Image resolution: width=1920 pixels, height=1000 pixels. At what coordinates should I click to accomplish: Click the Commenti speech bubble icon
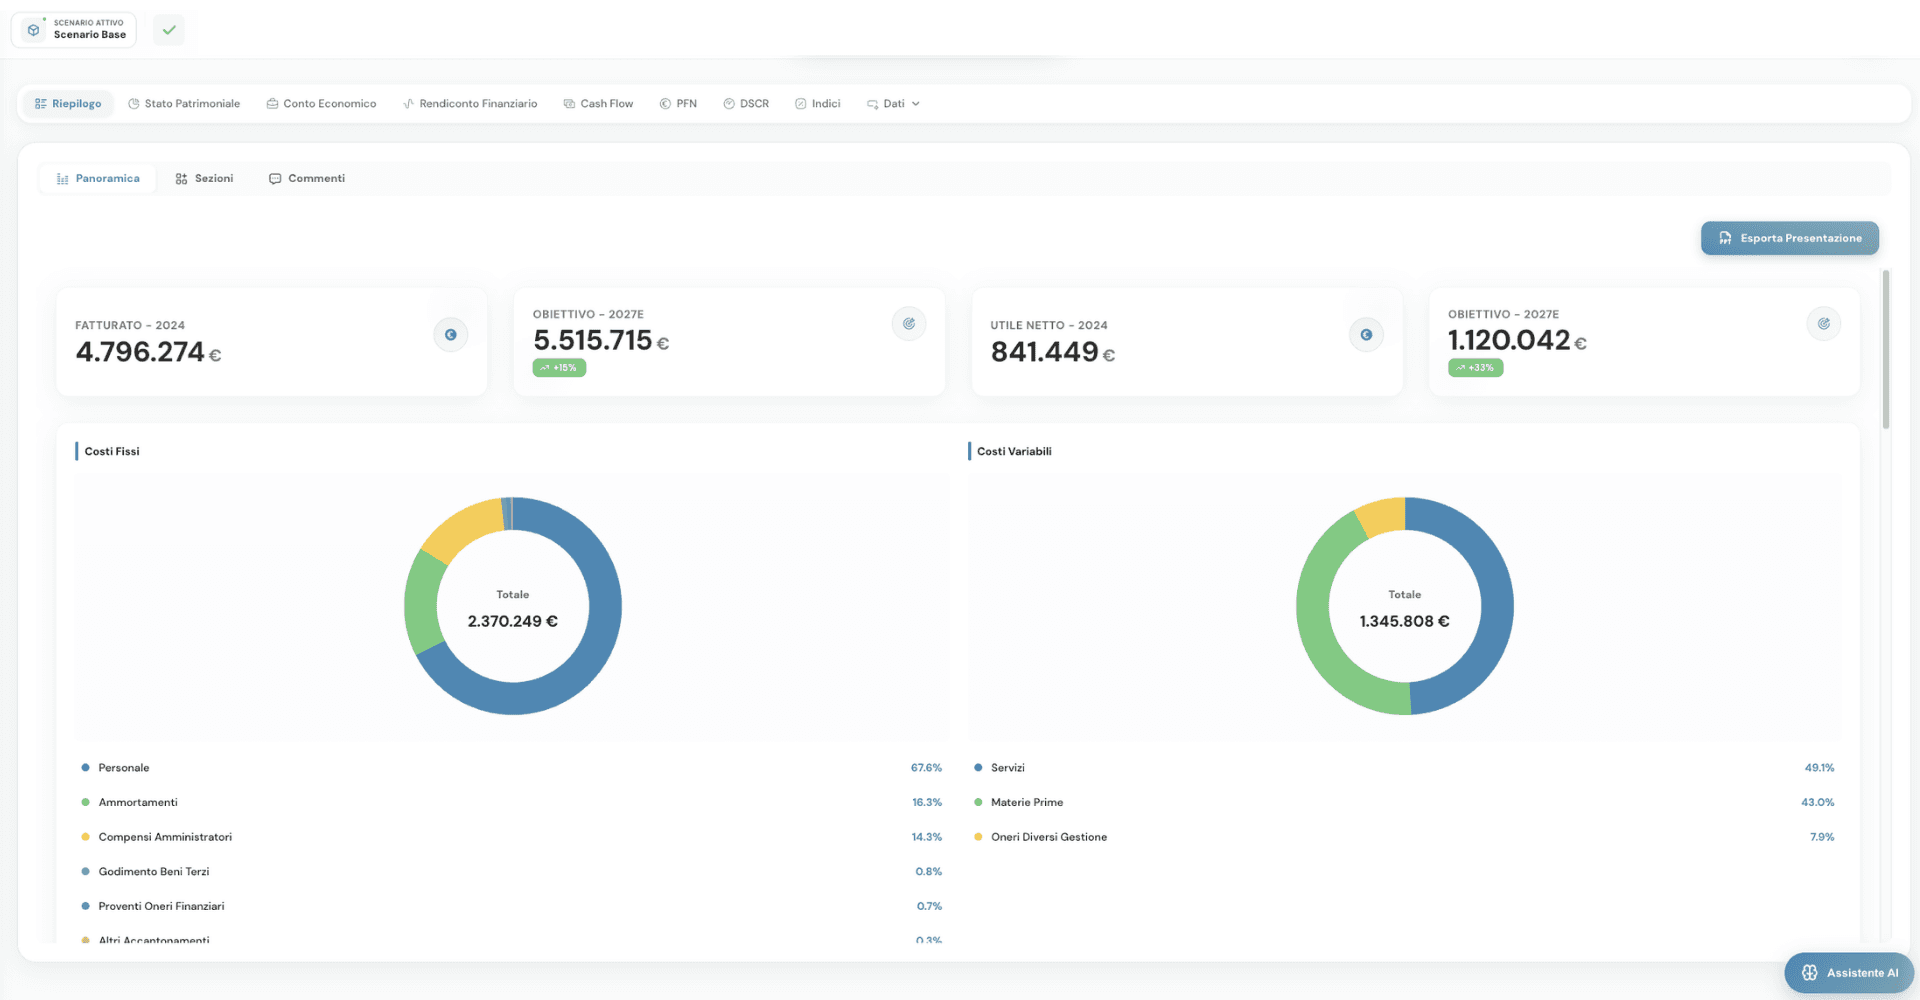(x=275, y=179)
